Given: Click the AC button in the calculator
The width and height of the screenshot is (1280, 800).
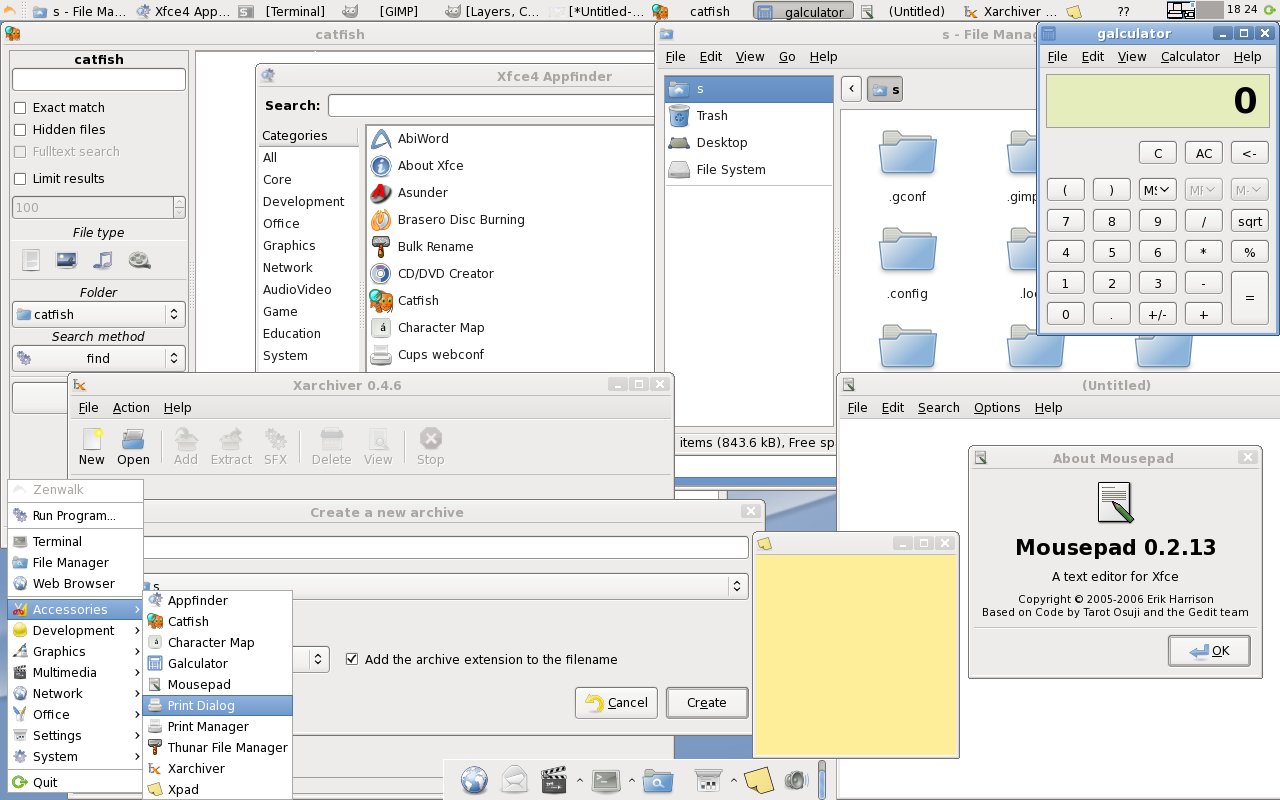Looking at the screenshot, I should (1204, 153).
